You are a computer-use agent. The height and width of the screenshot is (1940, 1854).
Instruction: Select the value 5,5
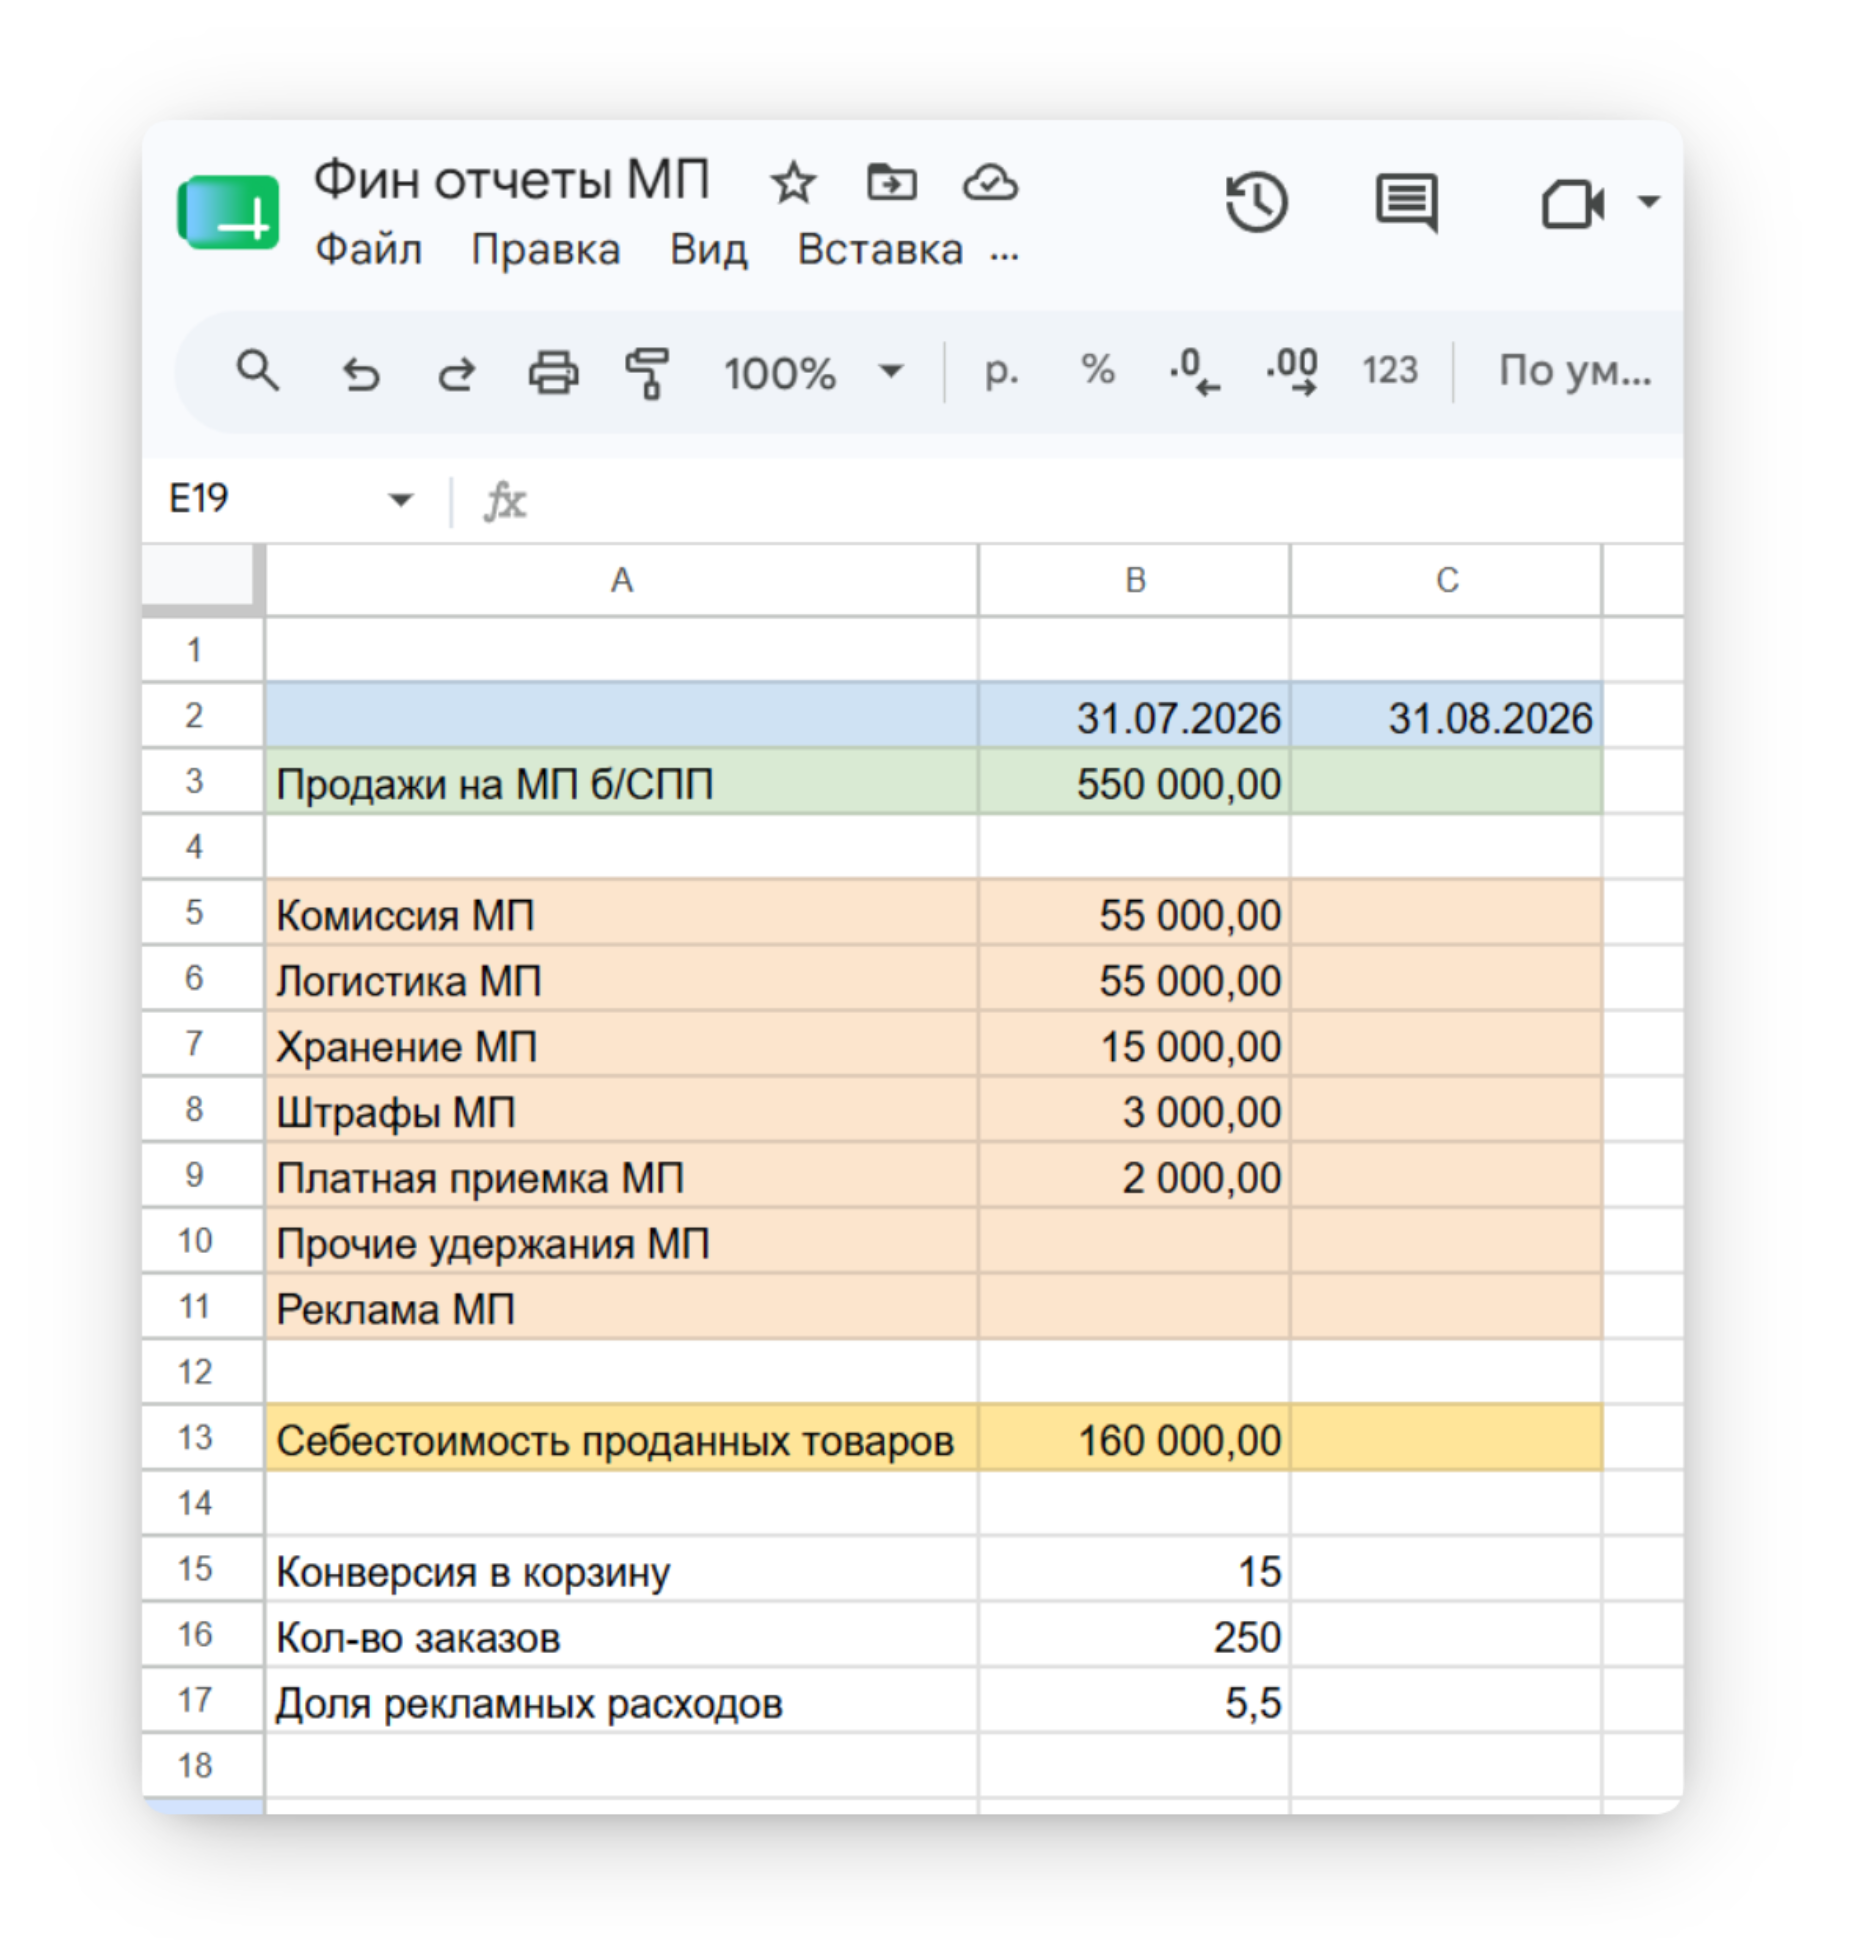pyautogui.click(x=1134, y=1700)
